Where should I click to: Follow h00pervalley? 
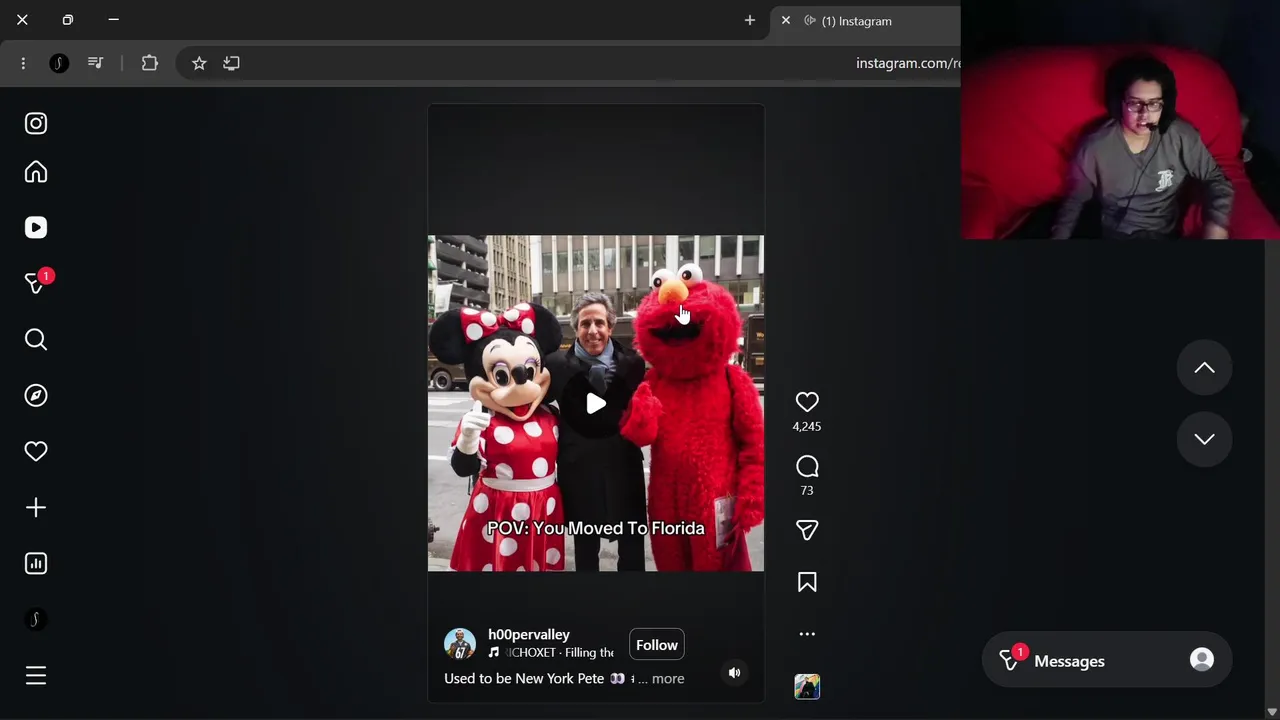[x=657, y=645]
